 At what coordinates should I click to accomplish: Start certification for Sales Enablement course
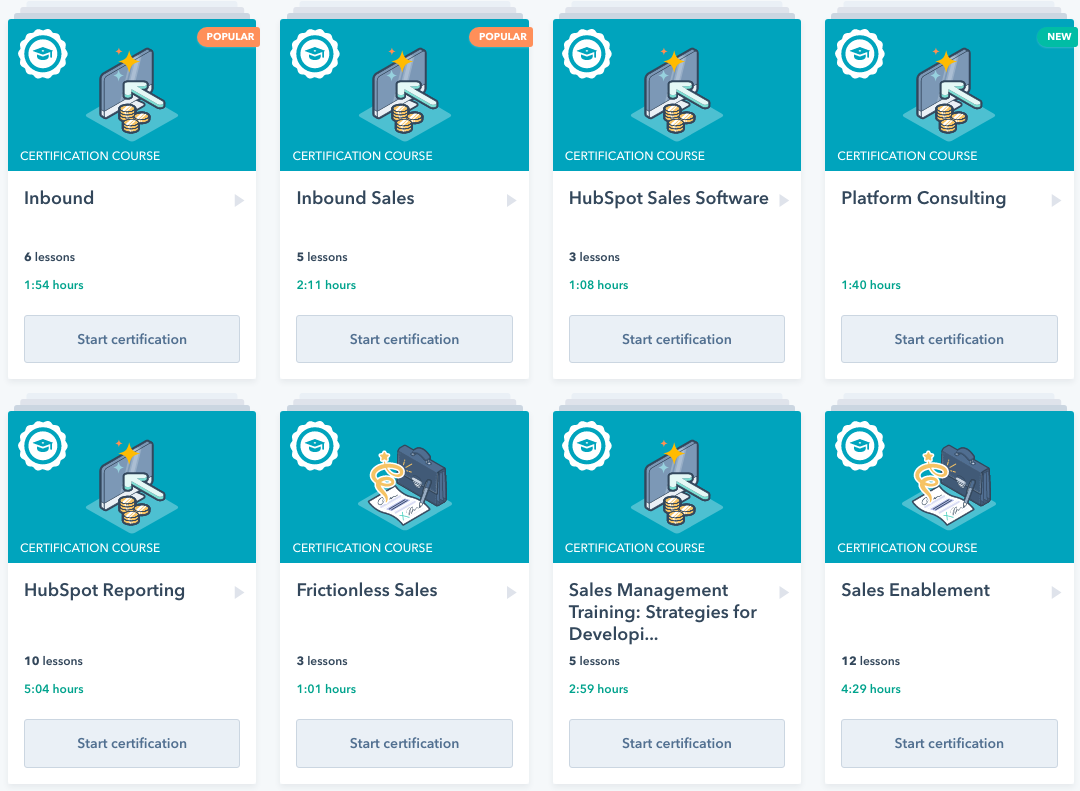[x=949, y=743]
